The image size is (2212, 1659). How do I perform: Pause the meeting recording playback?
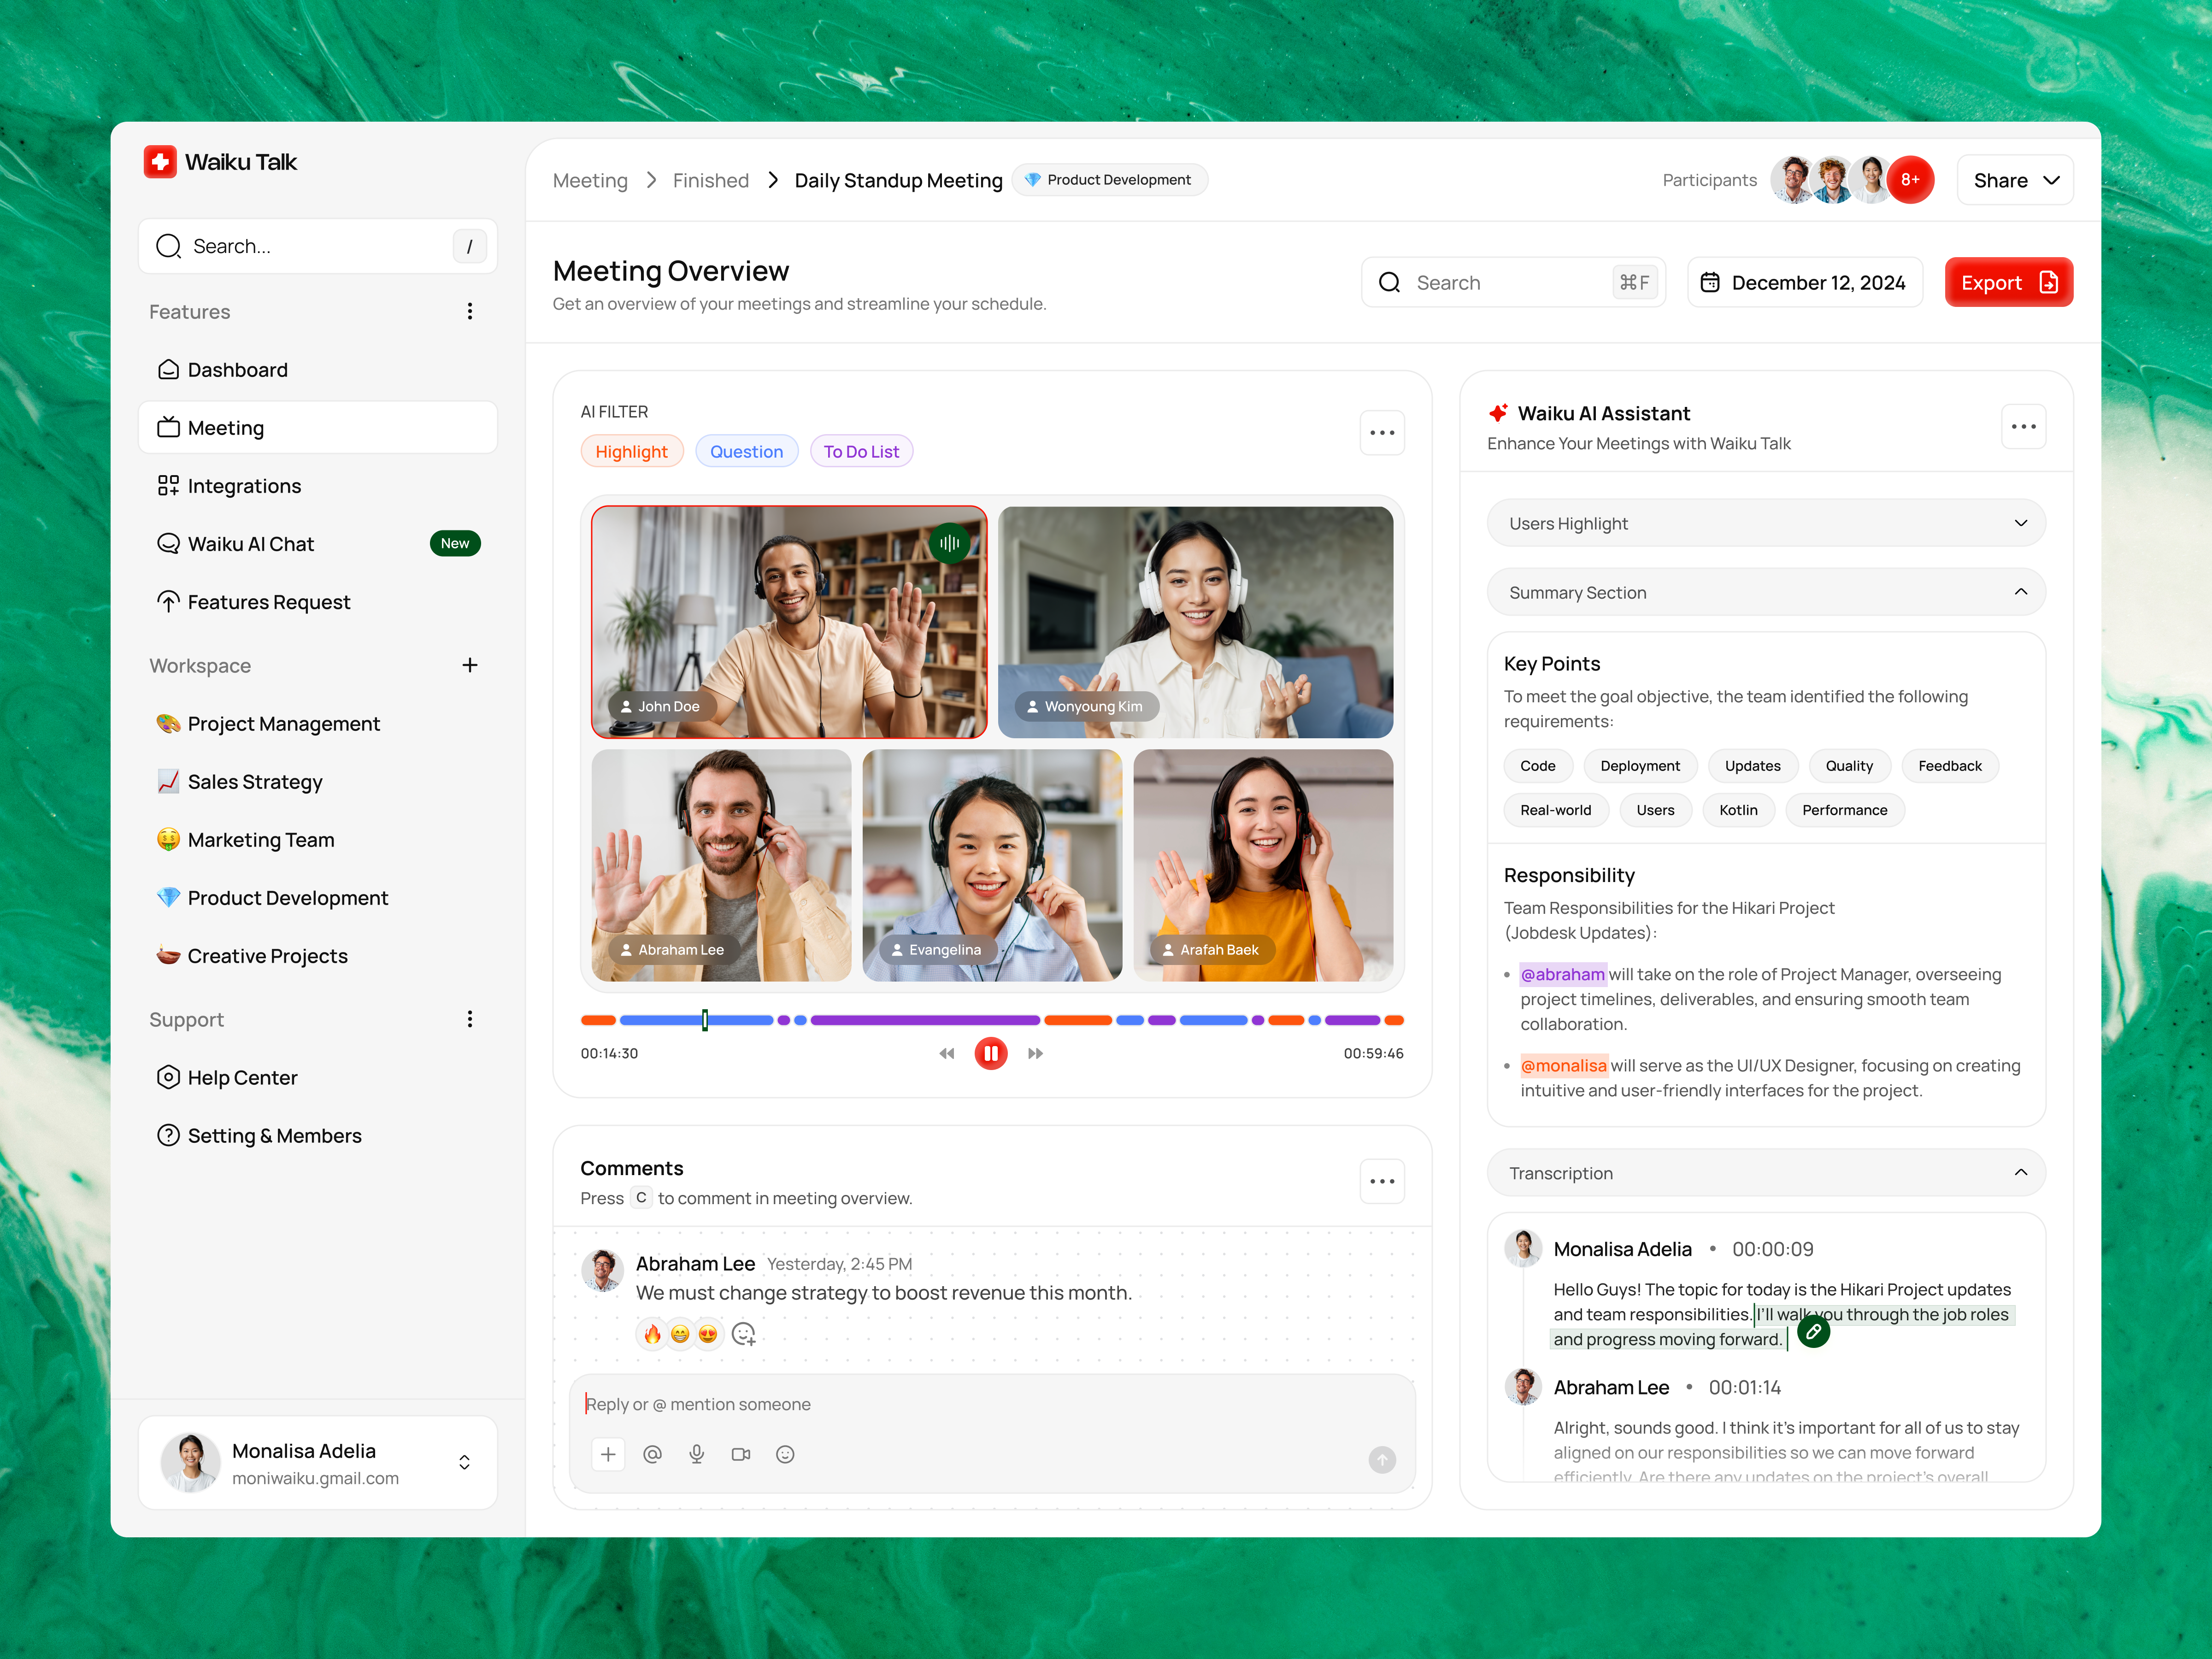(x=991, y=1052)
